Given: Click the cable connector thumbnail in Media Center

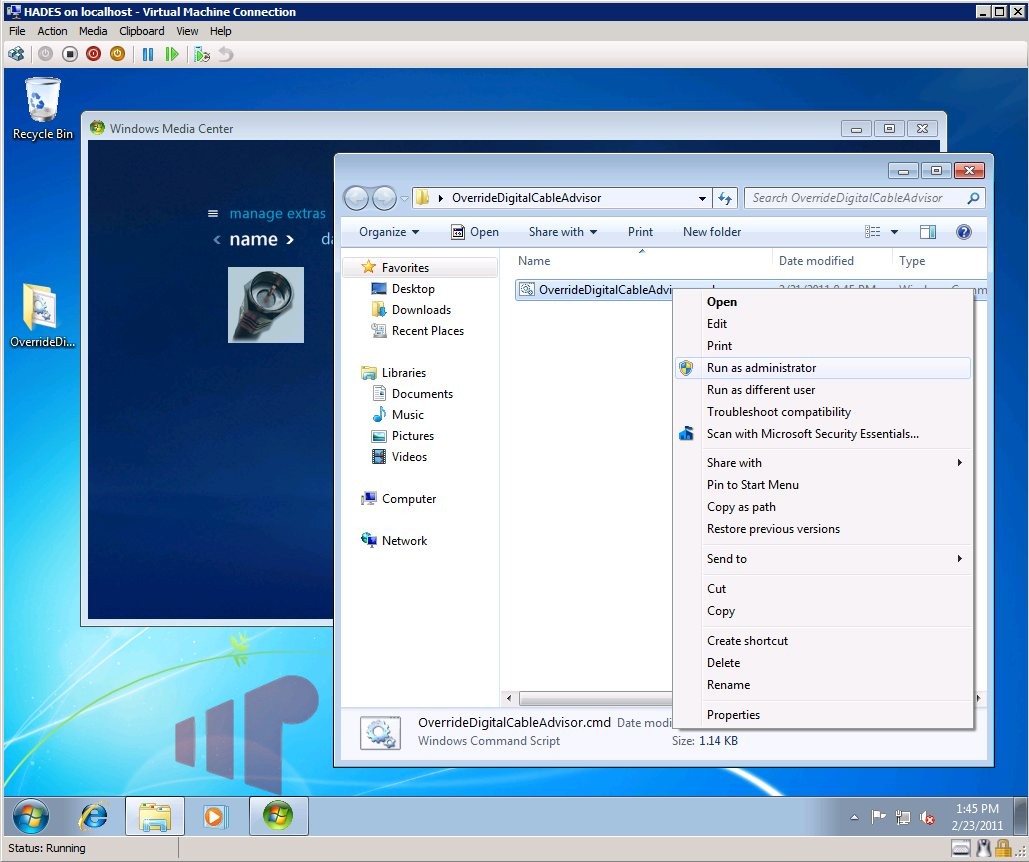Looking at the screenshot, I should coord(266,304).
